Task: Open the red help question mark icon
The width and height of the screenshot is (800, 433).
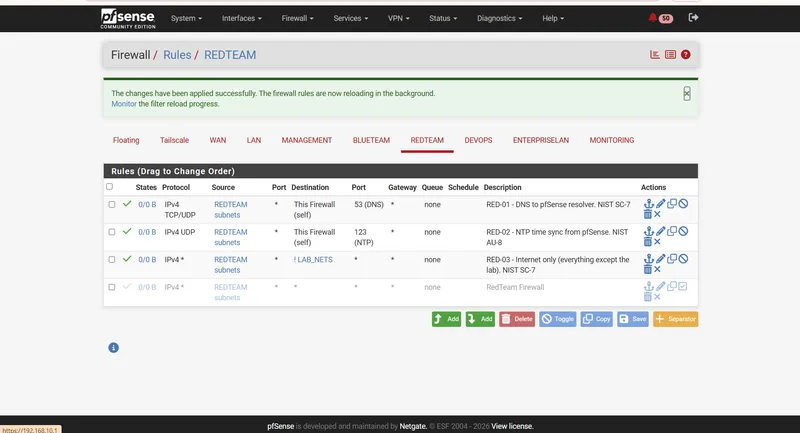Action: (x=686, y=55)
